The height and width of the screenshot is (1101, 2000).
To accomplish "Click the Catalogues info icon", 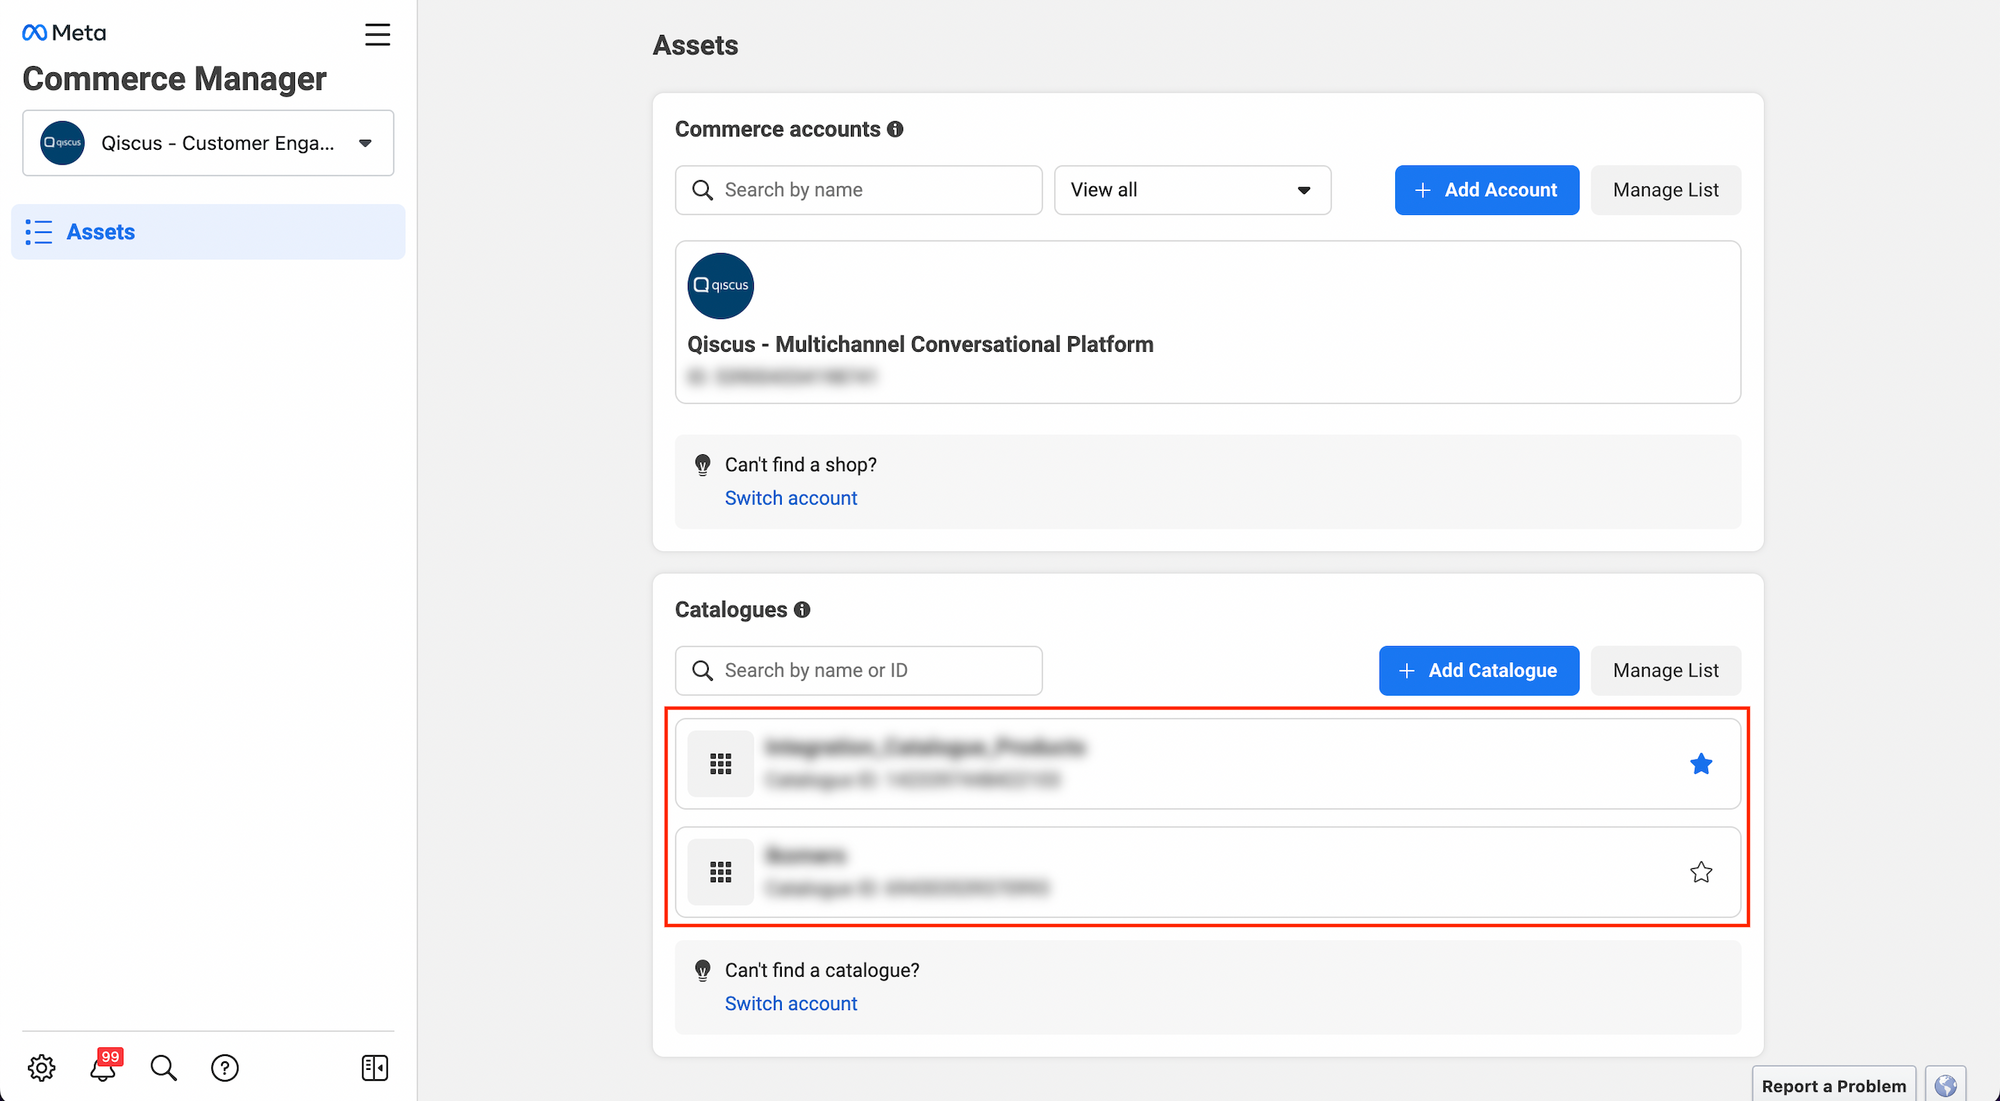I will pos(802,610).
